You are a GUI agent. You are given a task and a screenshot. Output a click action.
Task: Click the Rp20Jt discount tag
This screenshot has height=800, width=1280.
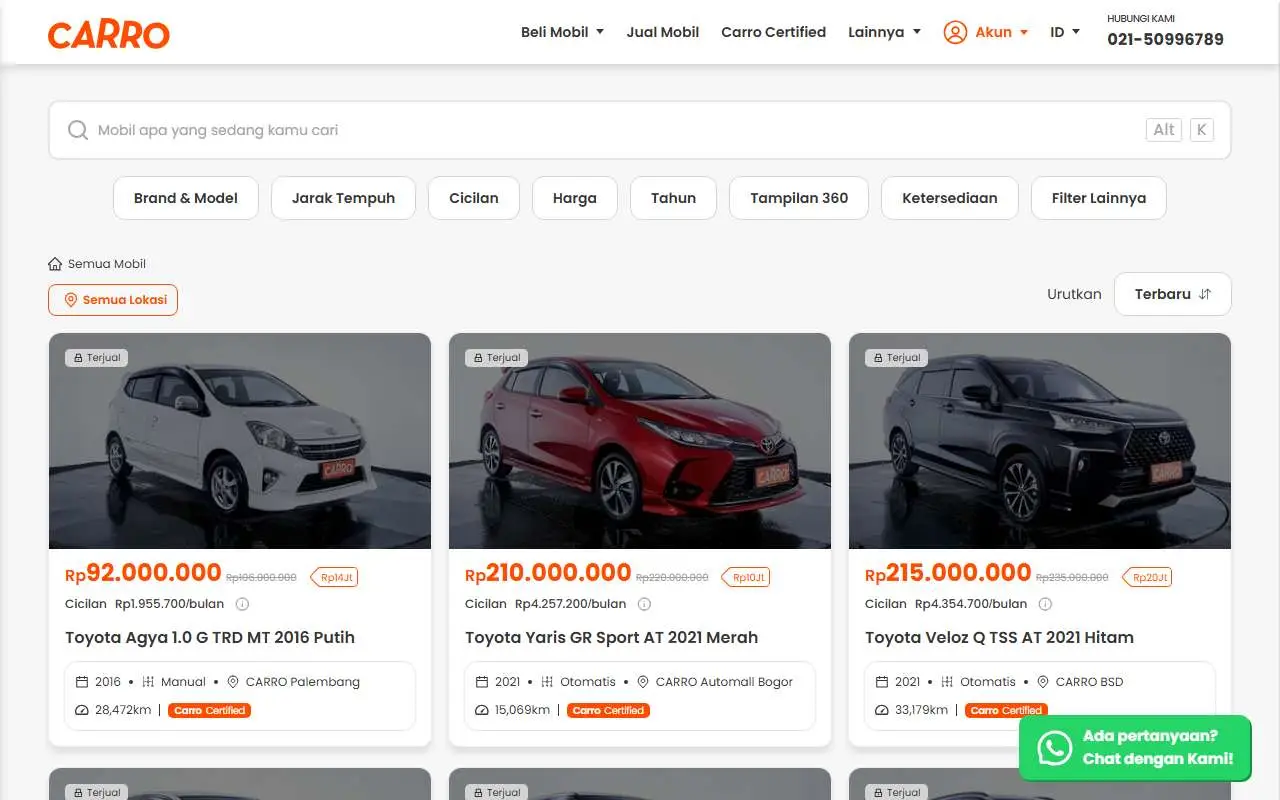(1147, 577)
